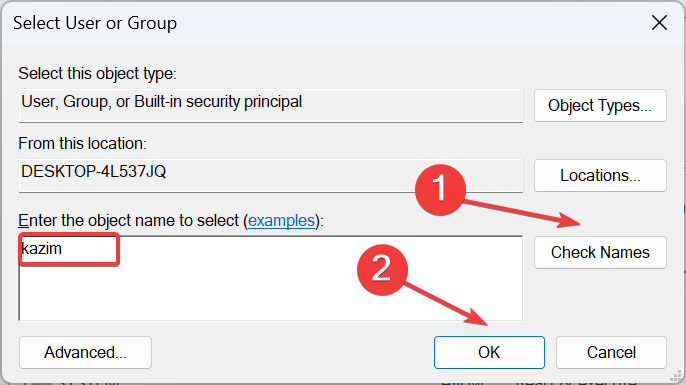
Task: Place cursor on the kazim text entry
Action: pyautogui.click(x=42, y=248)
